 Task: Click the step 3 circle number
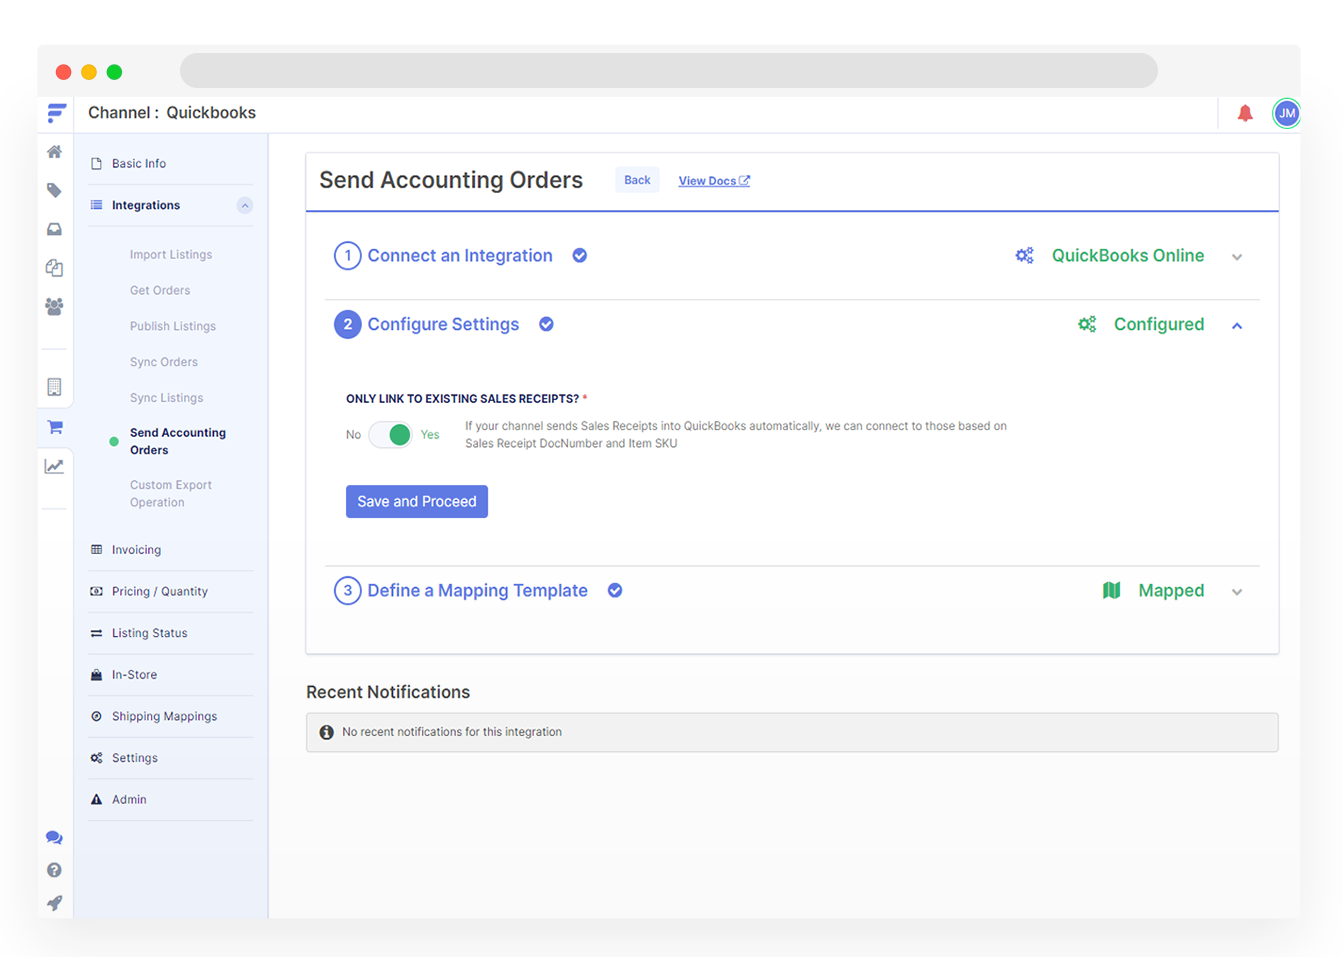click(x=347, y=590)
